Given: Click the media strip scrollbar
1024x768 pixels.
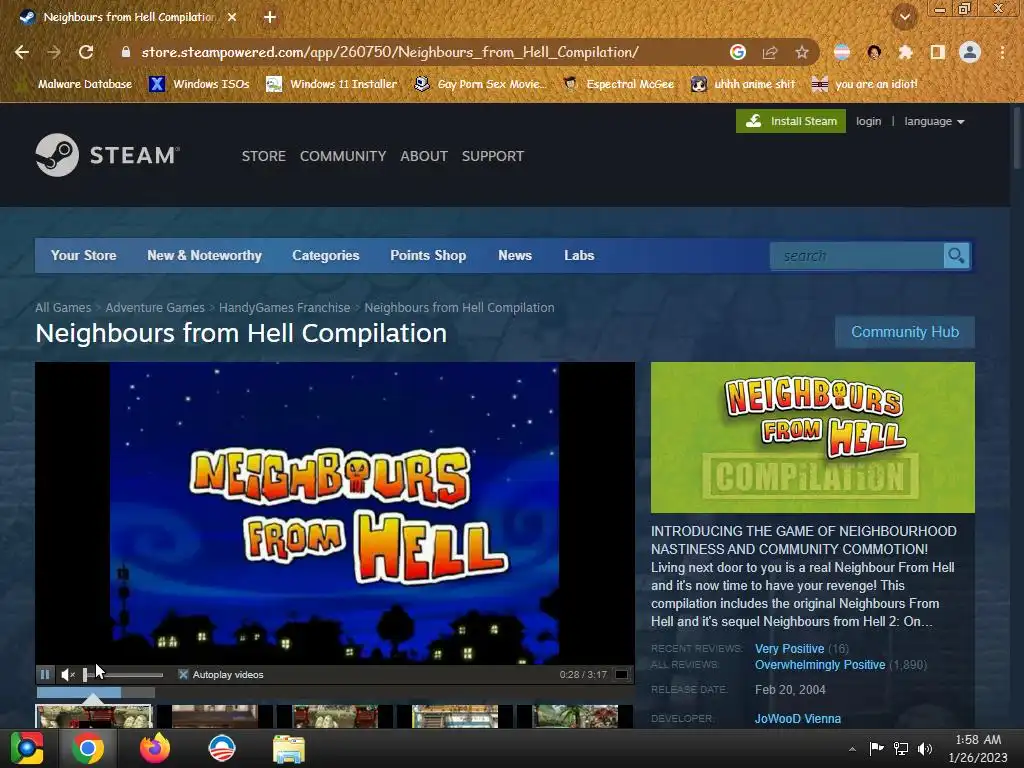Looking at the screenshot, I should [x=95, y=692].
